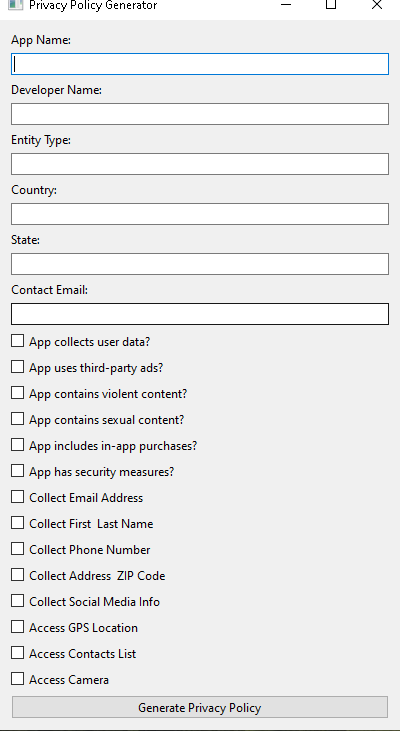Select the Entity Type field

coord(200,164)
